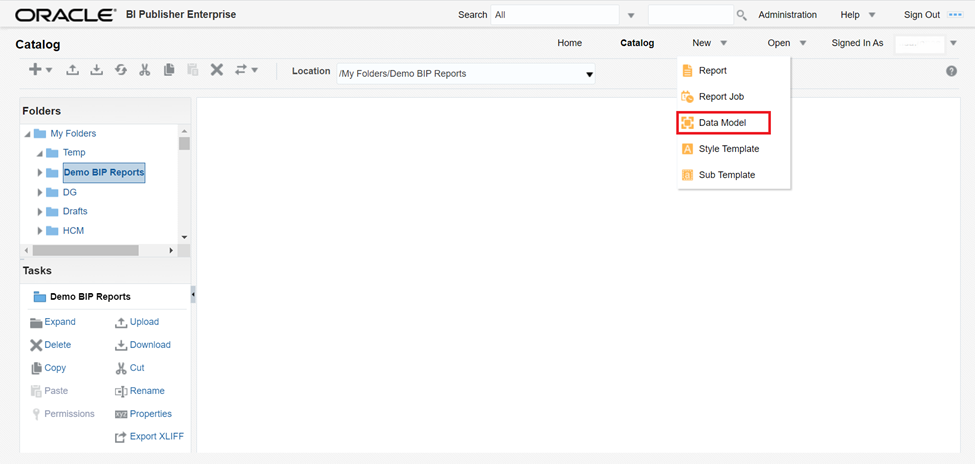Select the Temp folder in tree
Image resolution: width=975 pixels, height=464 pixels.
point(74,152)
